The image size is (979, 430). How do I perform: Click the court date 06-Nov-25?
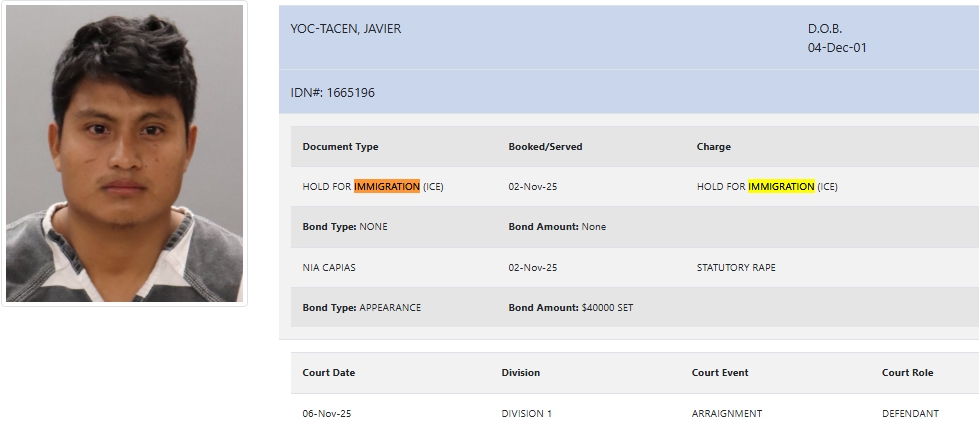(x=325, y=414)
